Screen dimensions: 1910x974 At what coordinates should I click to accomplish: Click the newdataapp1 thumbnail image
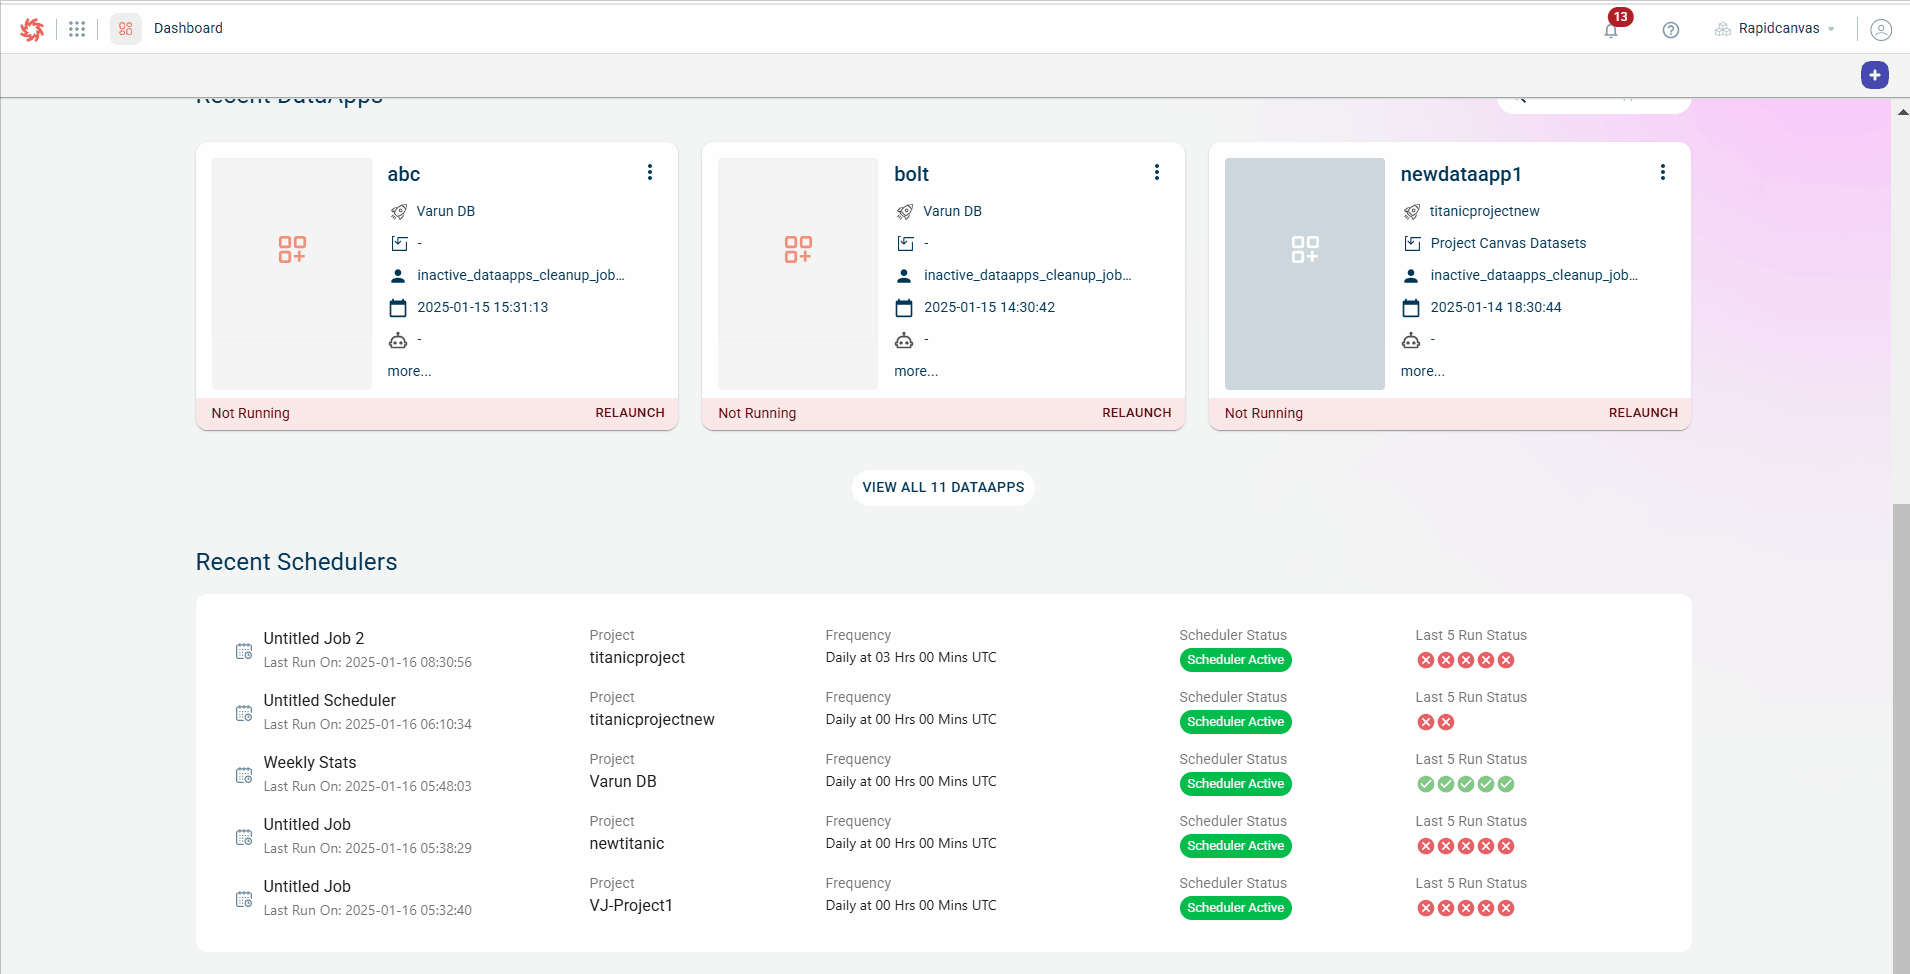pos(1304,273)
